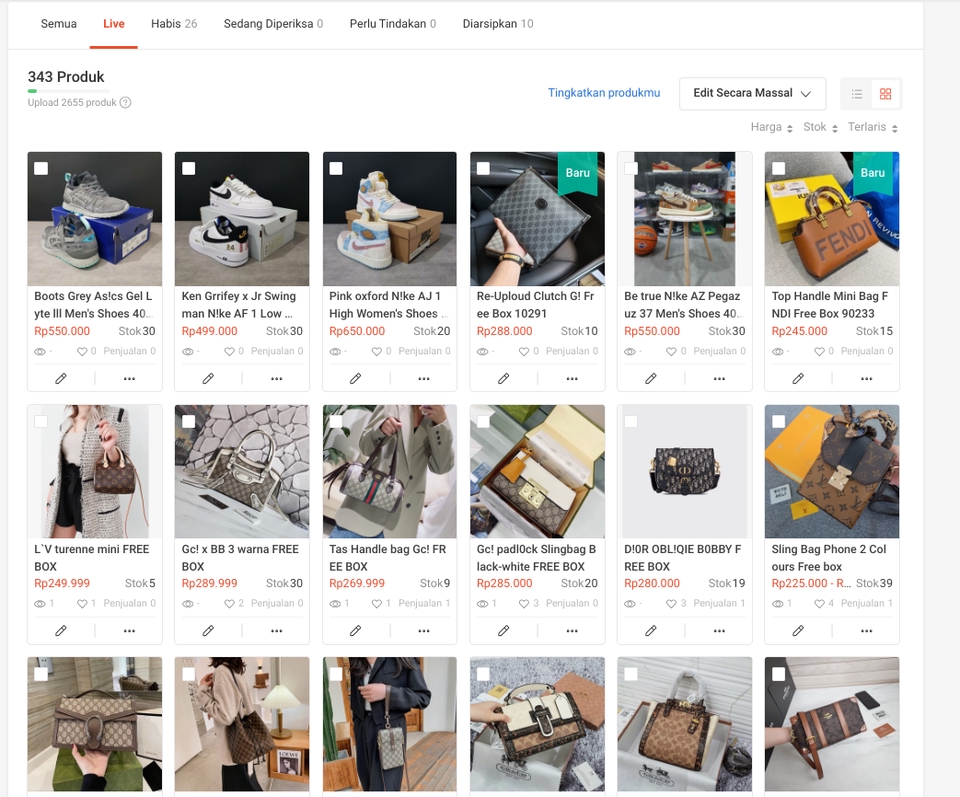Check the Tas Handle bag Gc! product box
The width and height of the screenshot is (960, 797).
coord(336,421)
